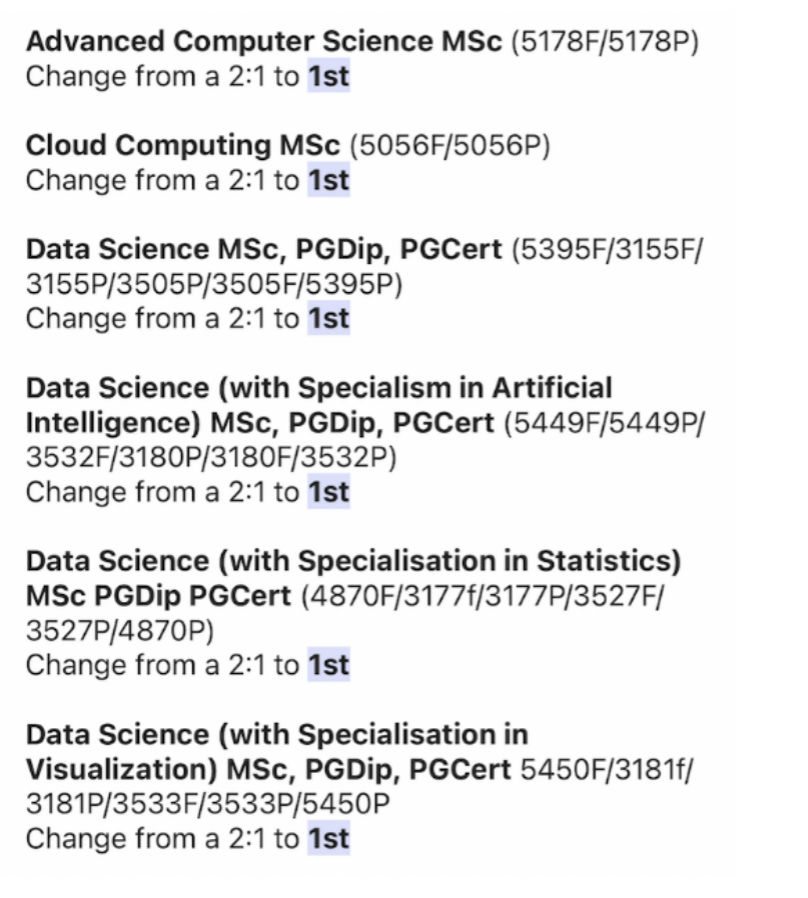Click the Advanced Computer Science MSc heading
Screen dimensions: 808x898
pyautogui.click(x=264, y=42)
